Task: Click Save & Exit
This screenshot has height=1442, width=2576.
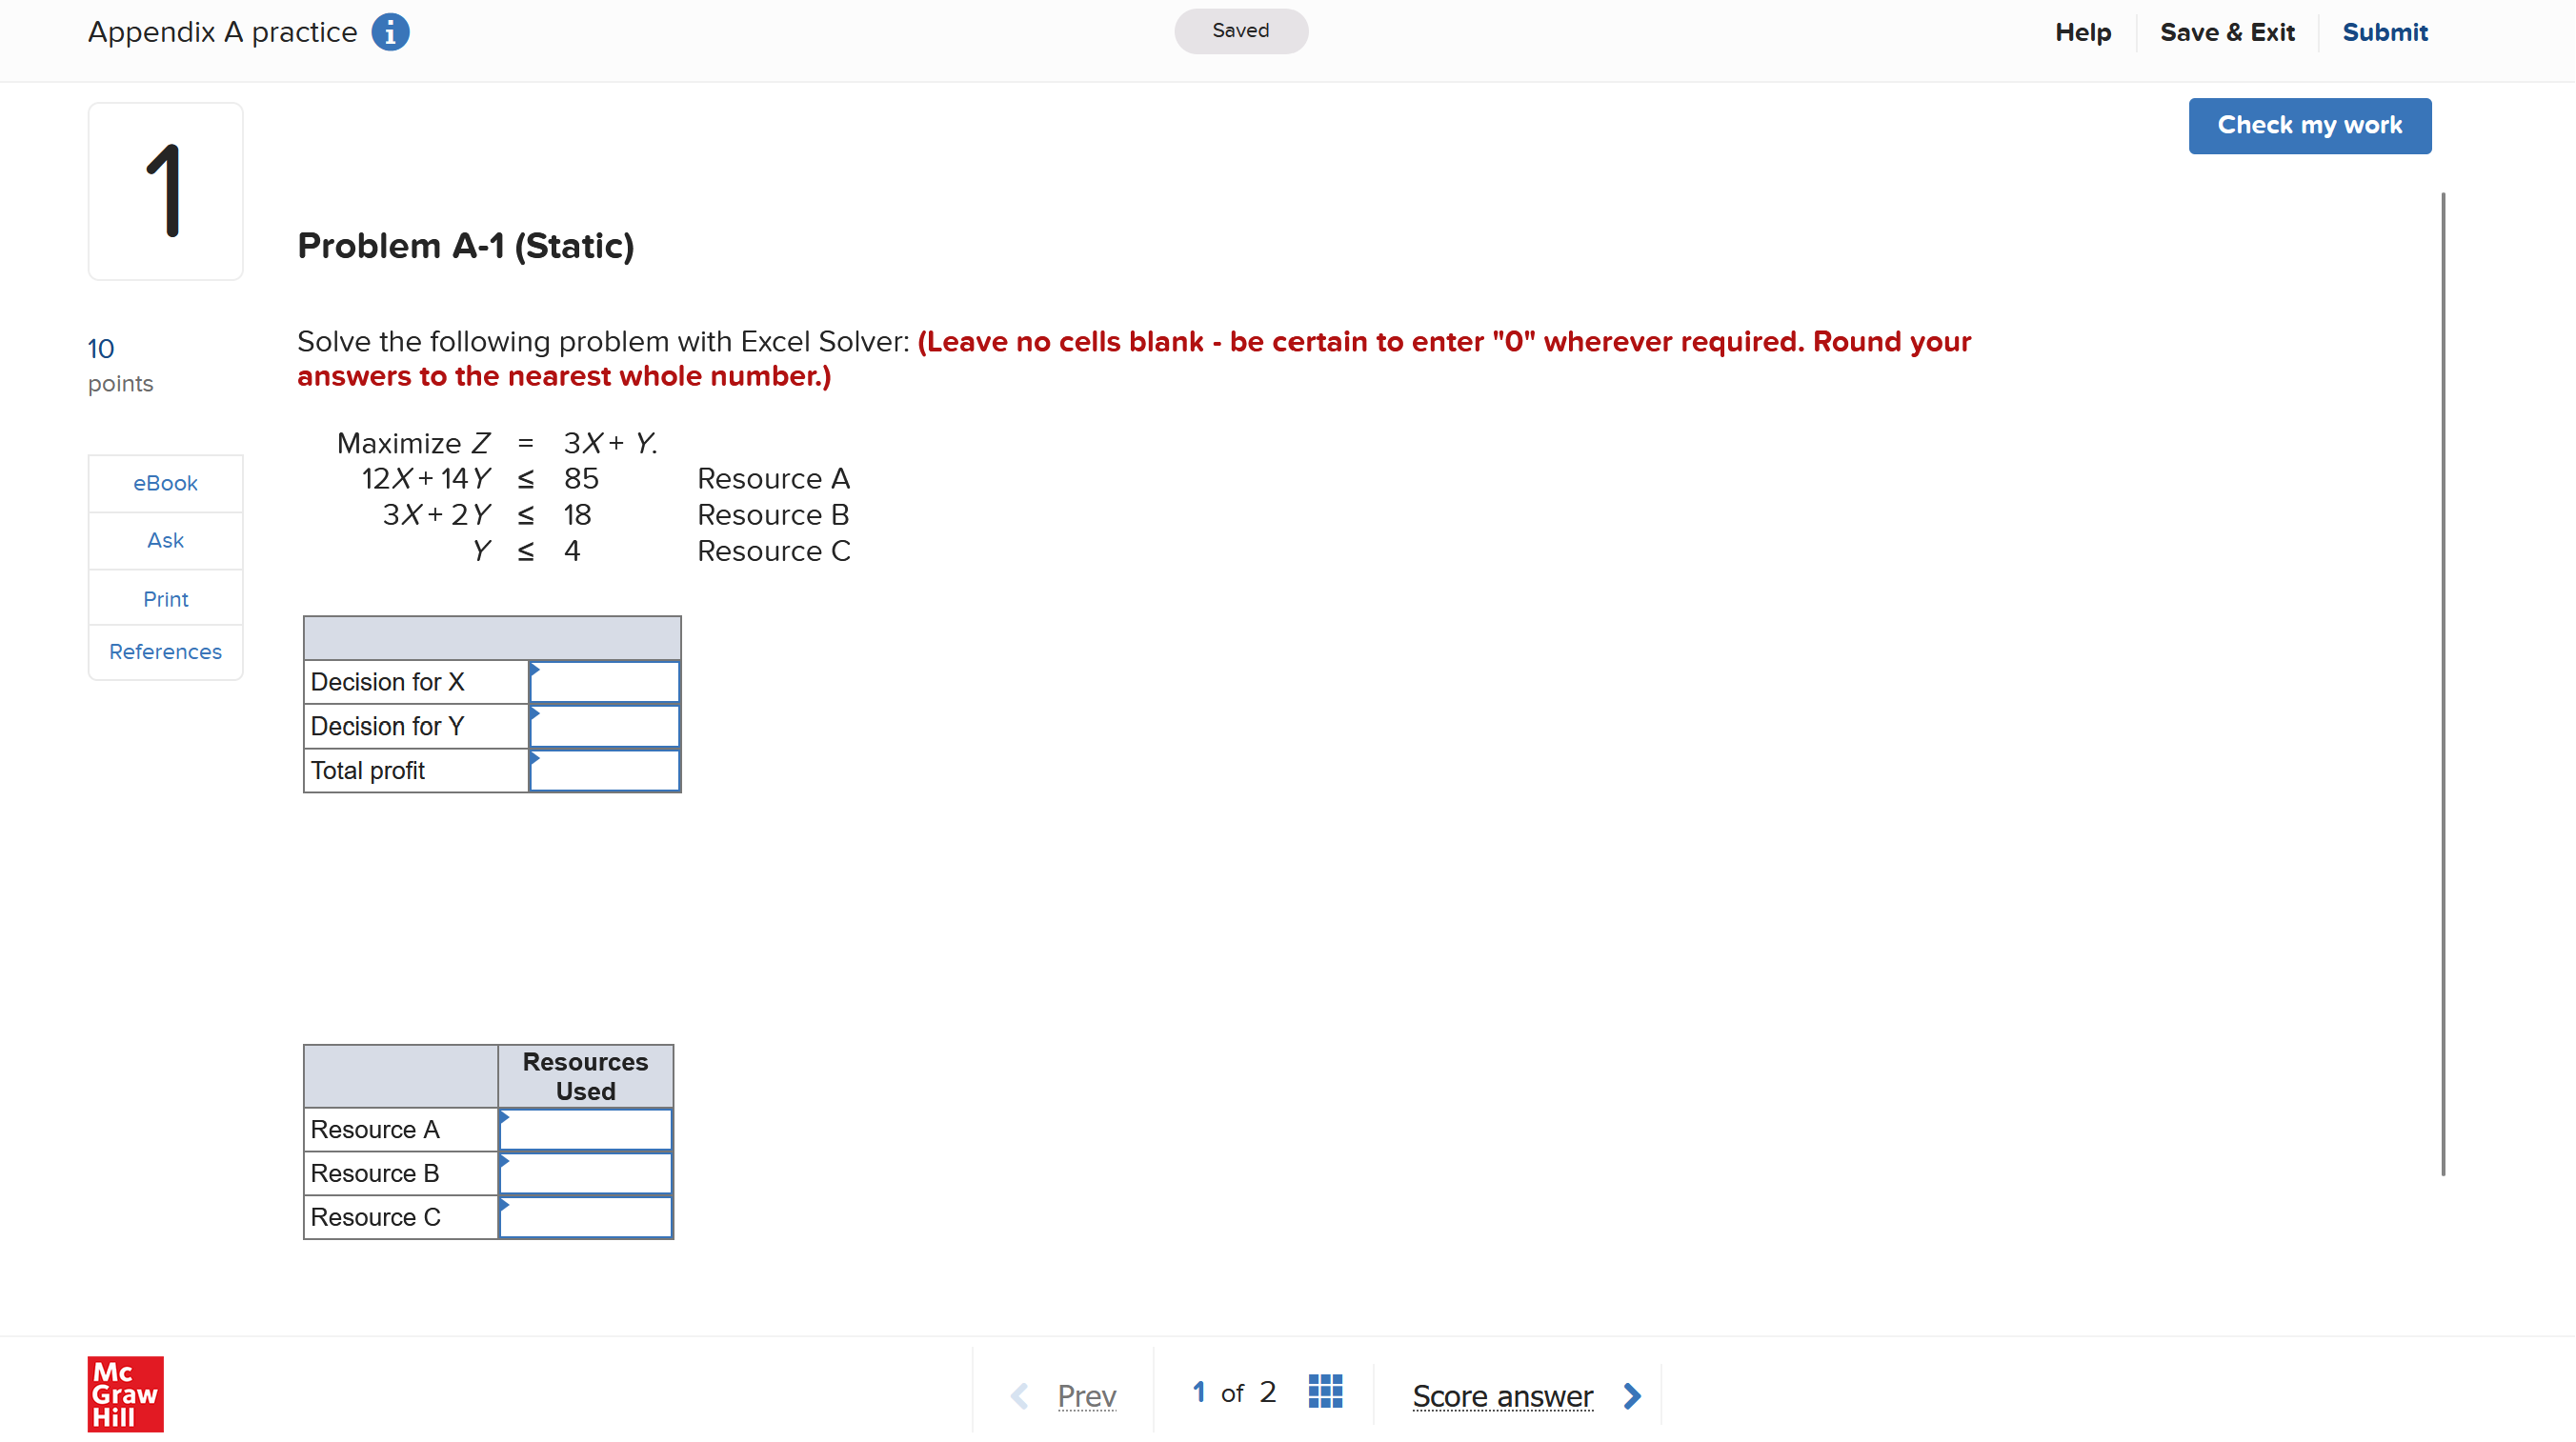Action: (x=2227, y=31)
